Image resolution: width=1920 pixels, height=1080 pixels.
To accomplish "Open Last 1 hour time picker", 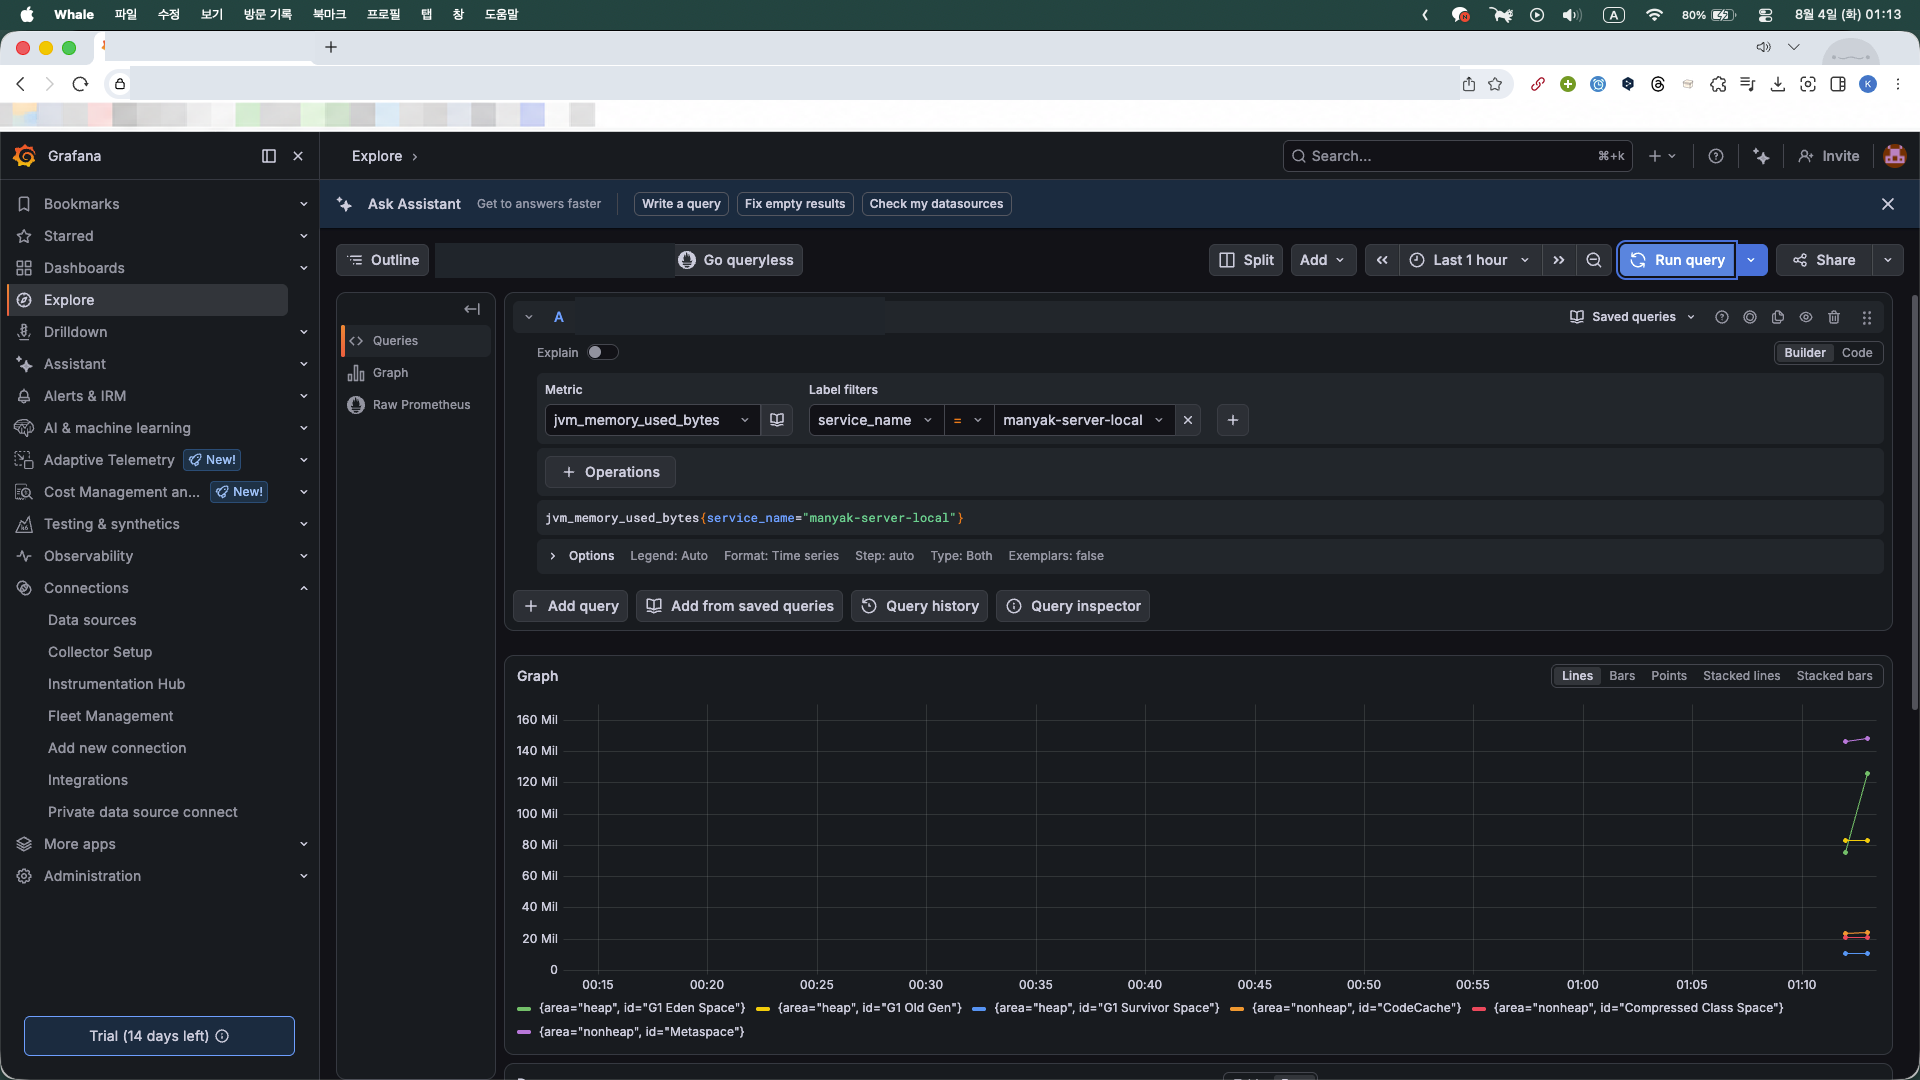I will tap(1470, 260).
